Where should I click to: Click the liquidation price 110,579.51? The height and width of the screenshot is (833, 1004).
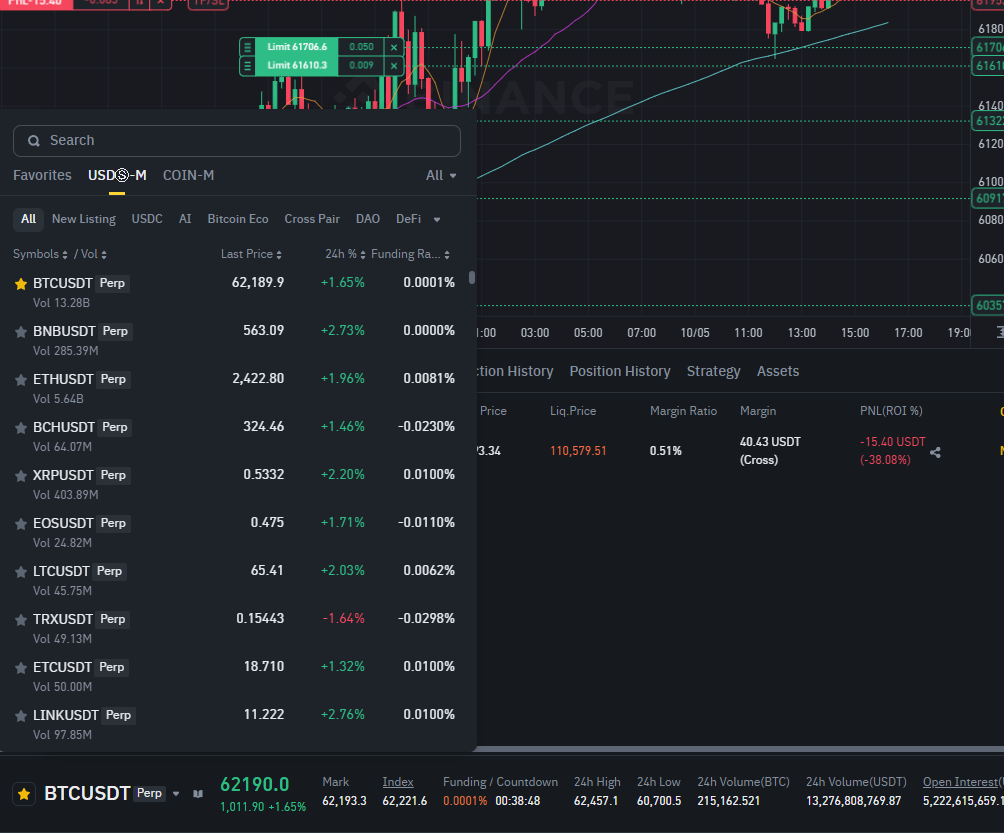coord(578,451)
